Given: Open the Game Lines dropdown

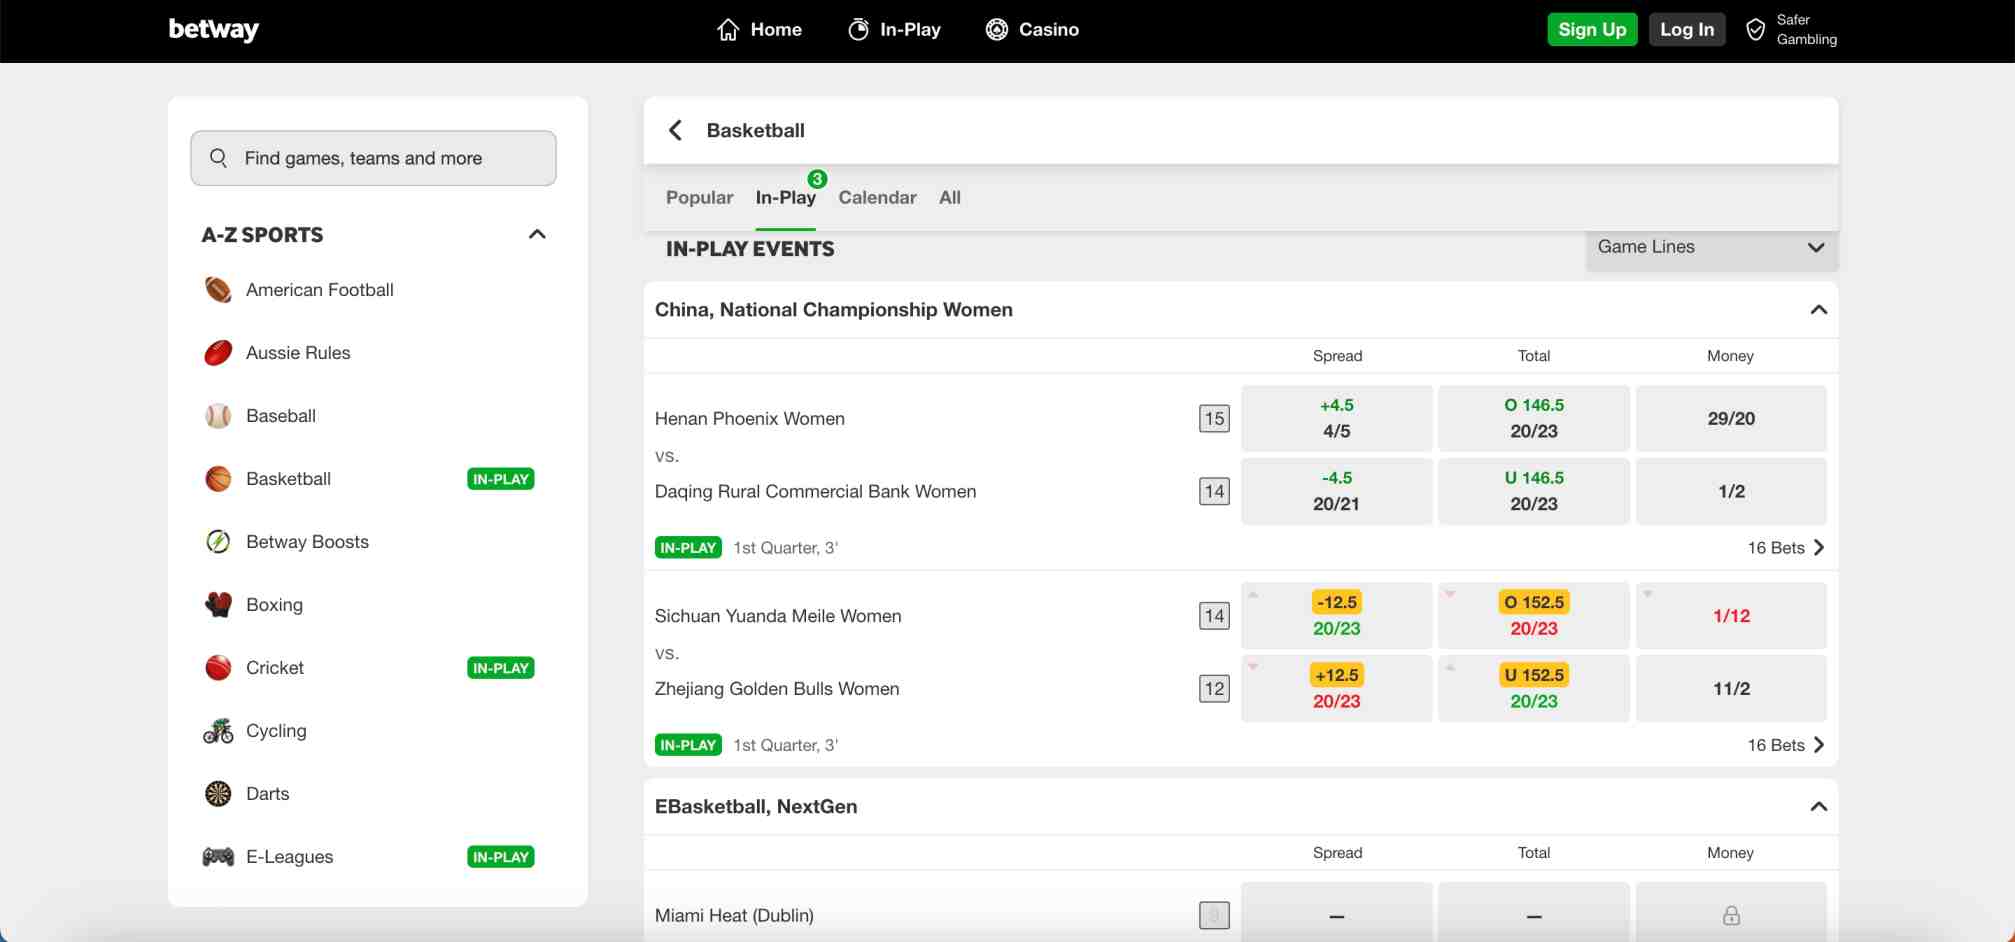Looking at the screenshot, I should point(1710,247).
